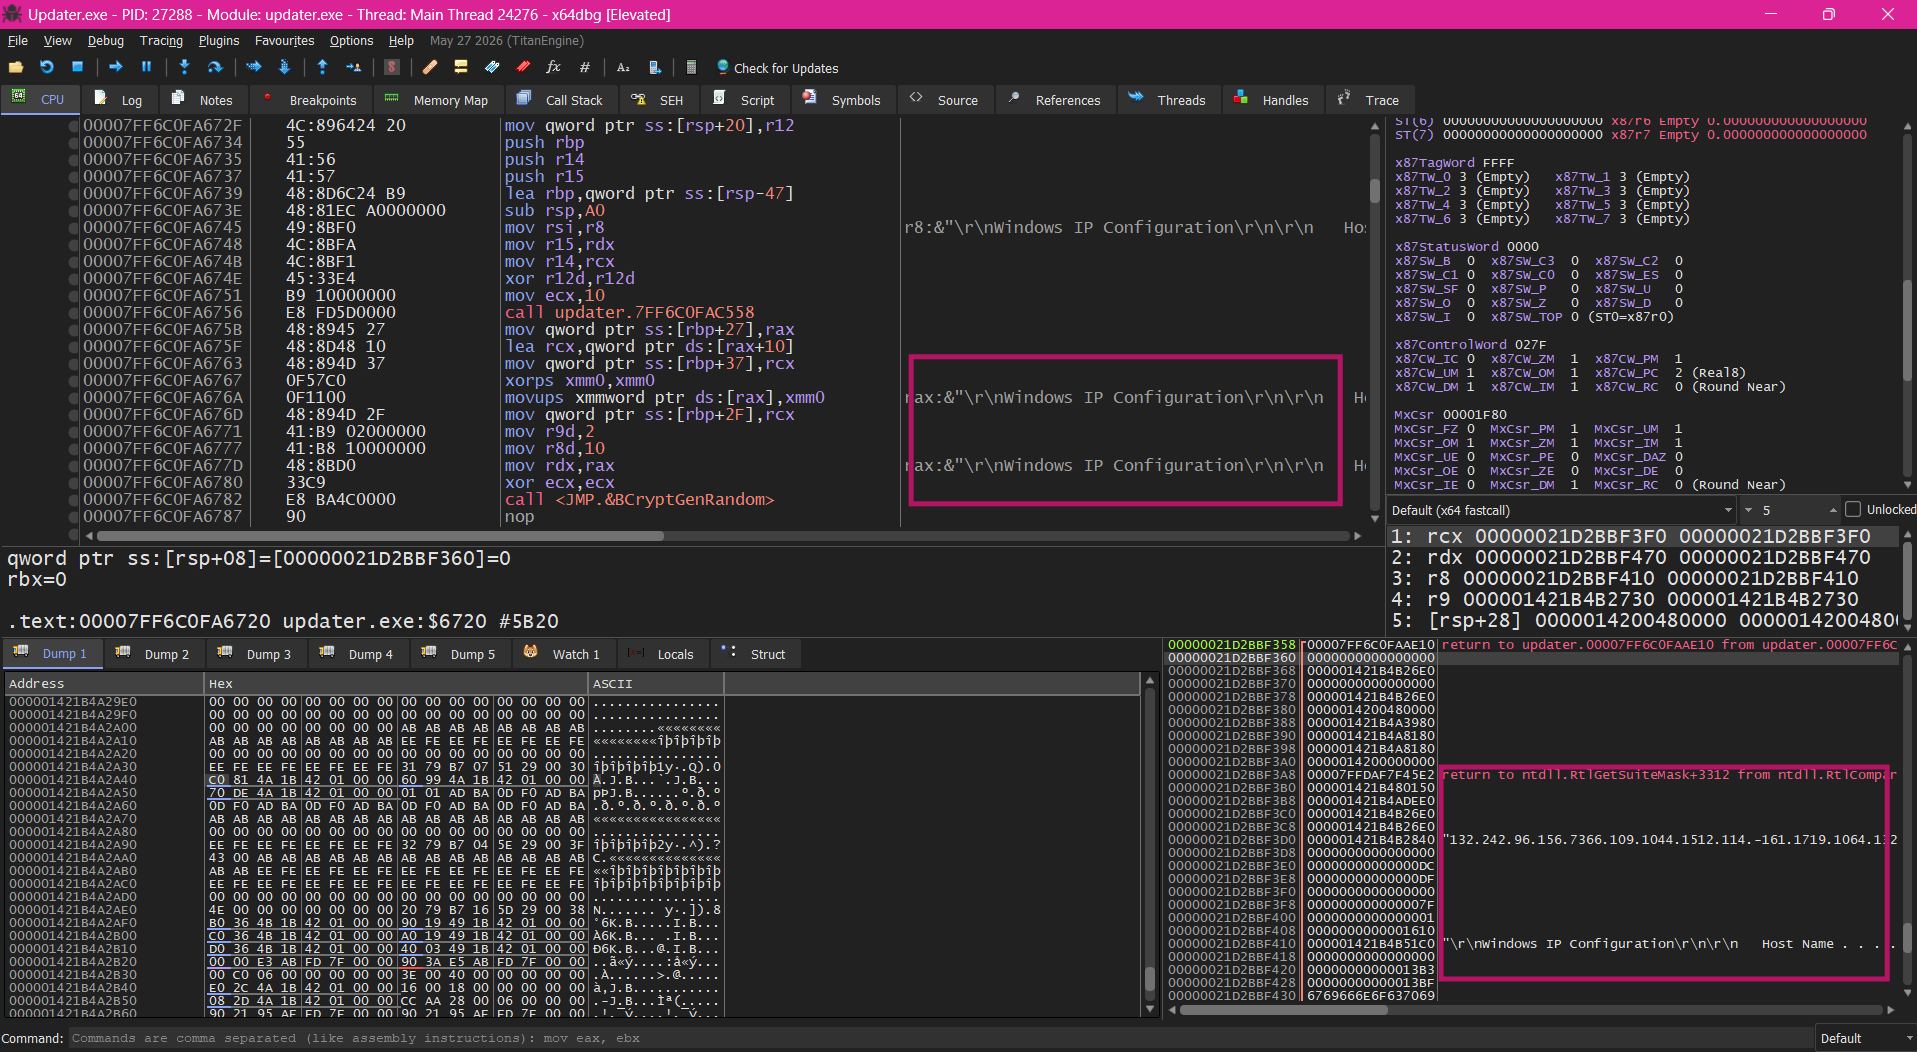Click the Run To User Code icon
This screenshot has height=1052, width=1917.
pyautogui.click(x=353, y=67)
